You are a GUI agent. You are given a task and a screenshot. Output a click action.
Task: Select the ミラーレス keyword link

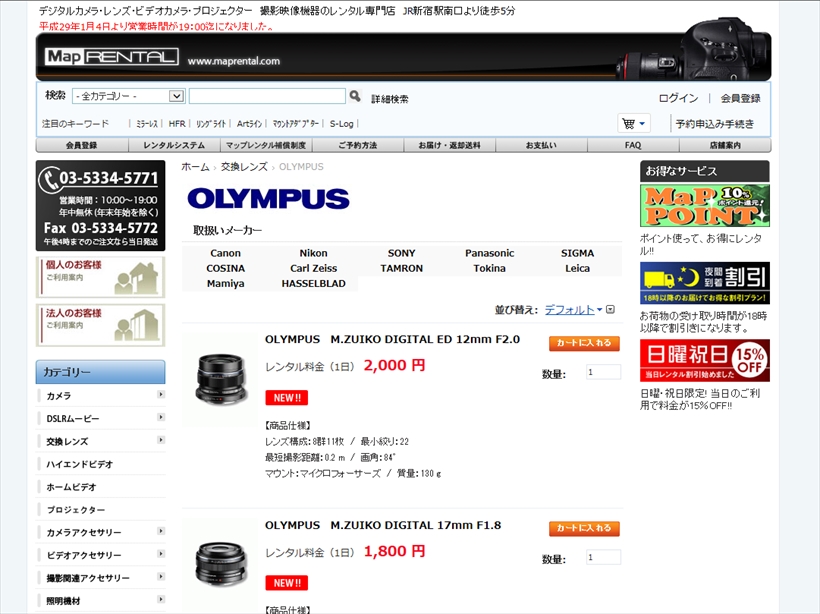click(146, 124)
